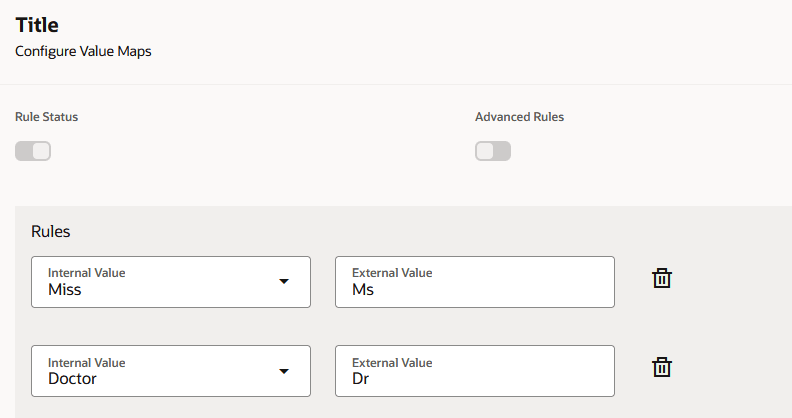Click the dropdown arrow in the Miss field
The image size is (792, 418).
[x=284, y=282]
